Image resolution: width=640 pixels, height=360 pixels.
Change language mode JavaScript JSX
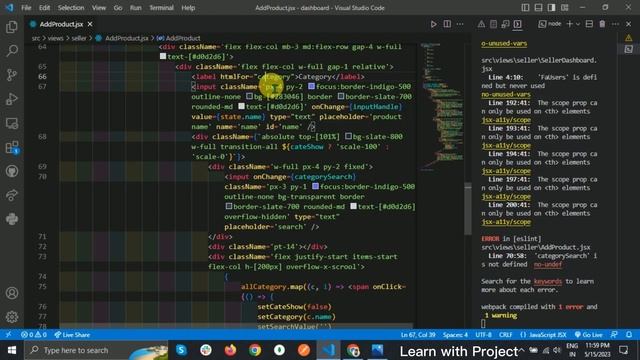coord(543,335)
